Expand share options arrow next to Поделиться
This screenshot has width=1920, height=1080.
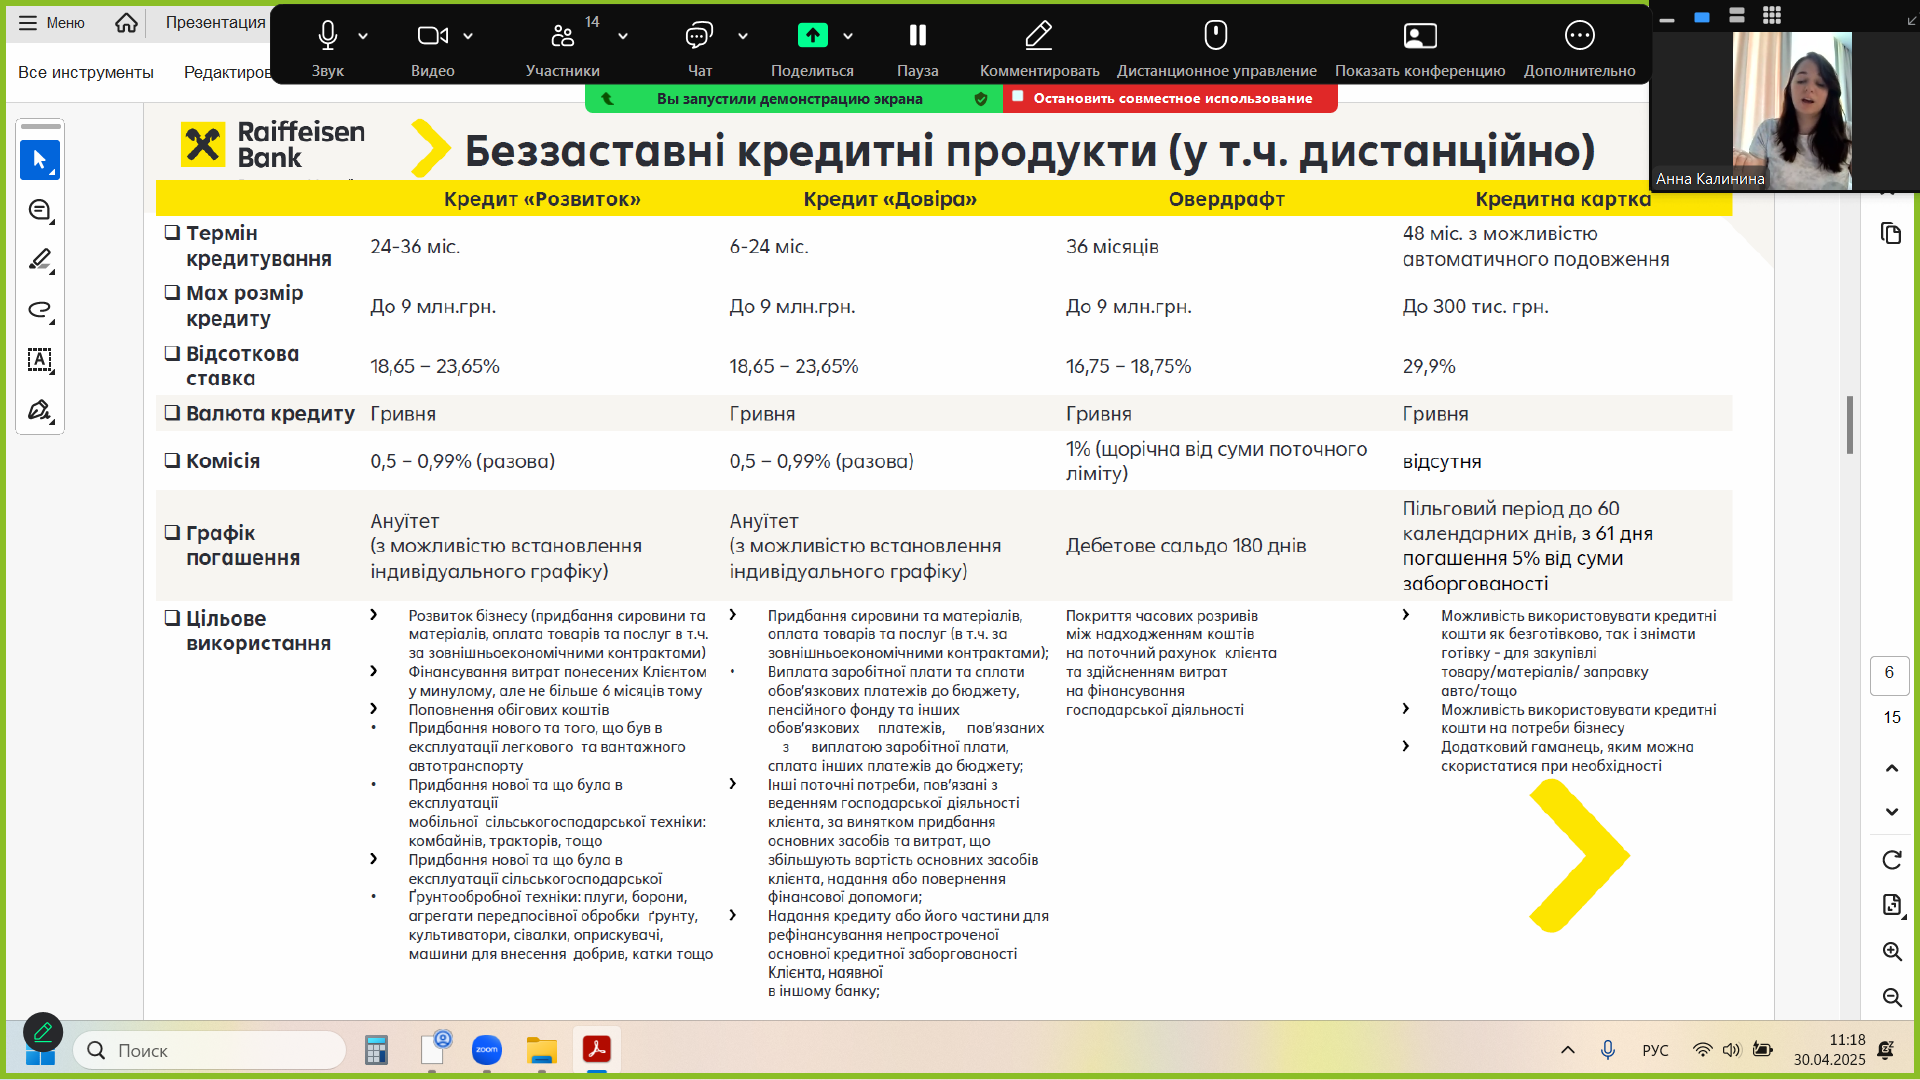coord(848,36)
